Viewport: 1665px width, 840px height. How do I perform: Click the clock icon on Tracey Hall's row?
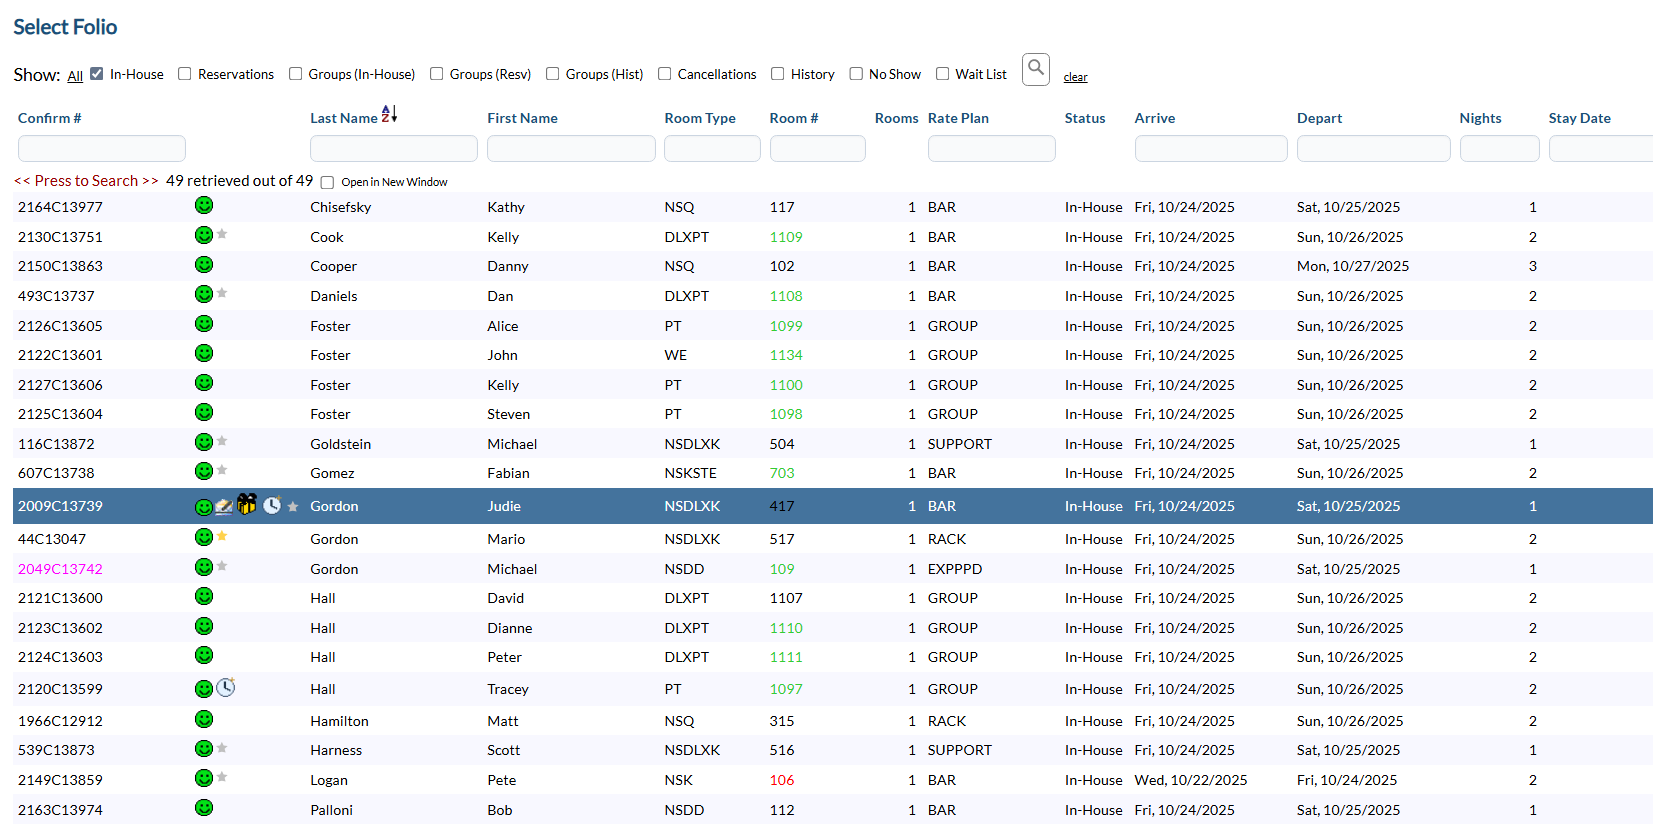226,687
